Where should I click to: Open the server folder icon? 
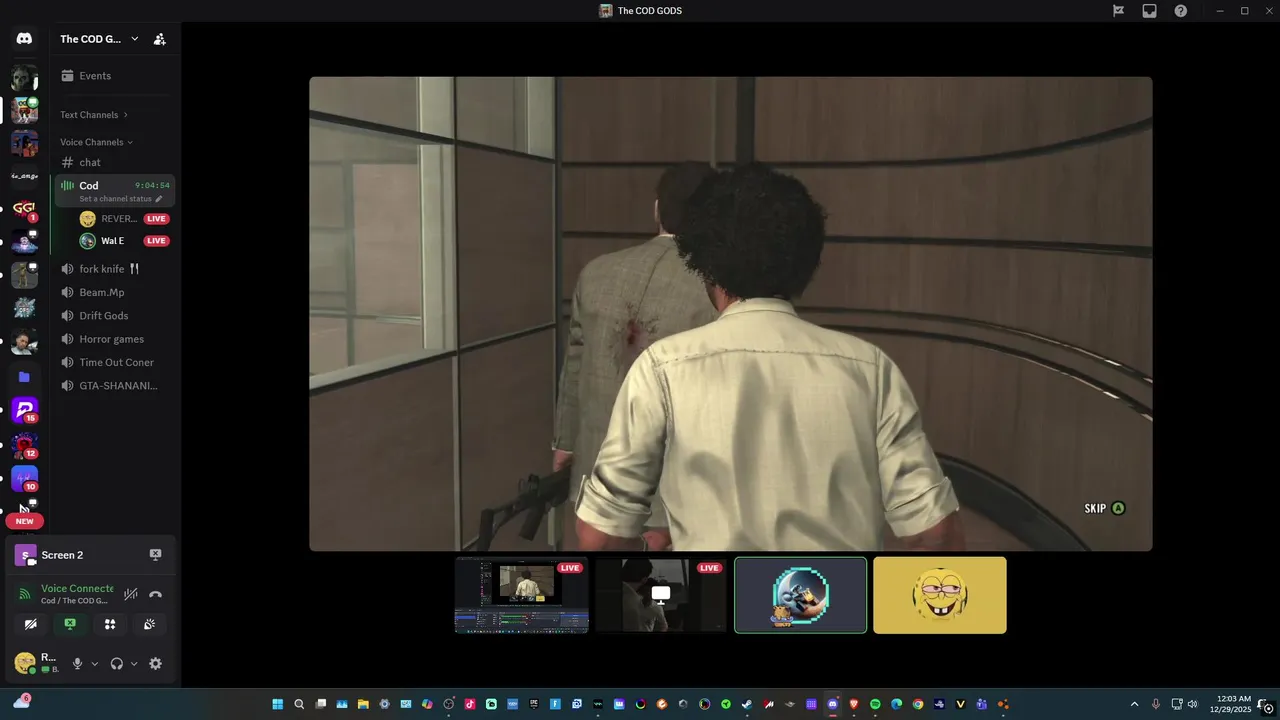pos(24,377)
